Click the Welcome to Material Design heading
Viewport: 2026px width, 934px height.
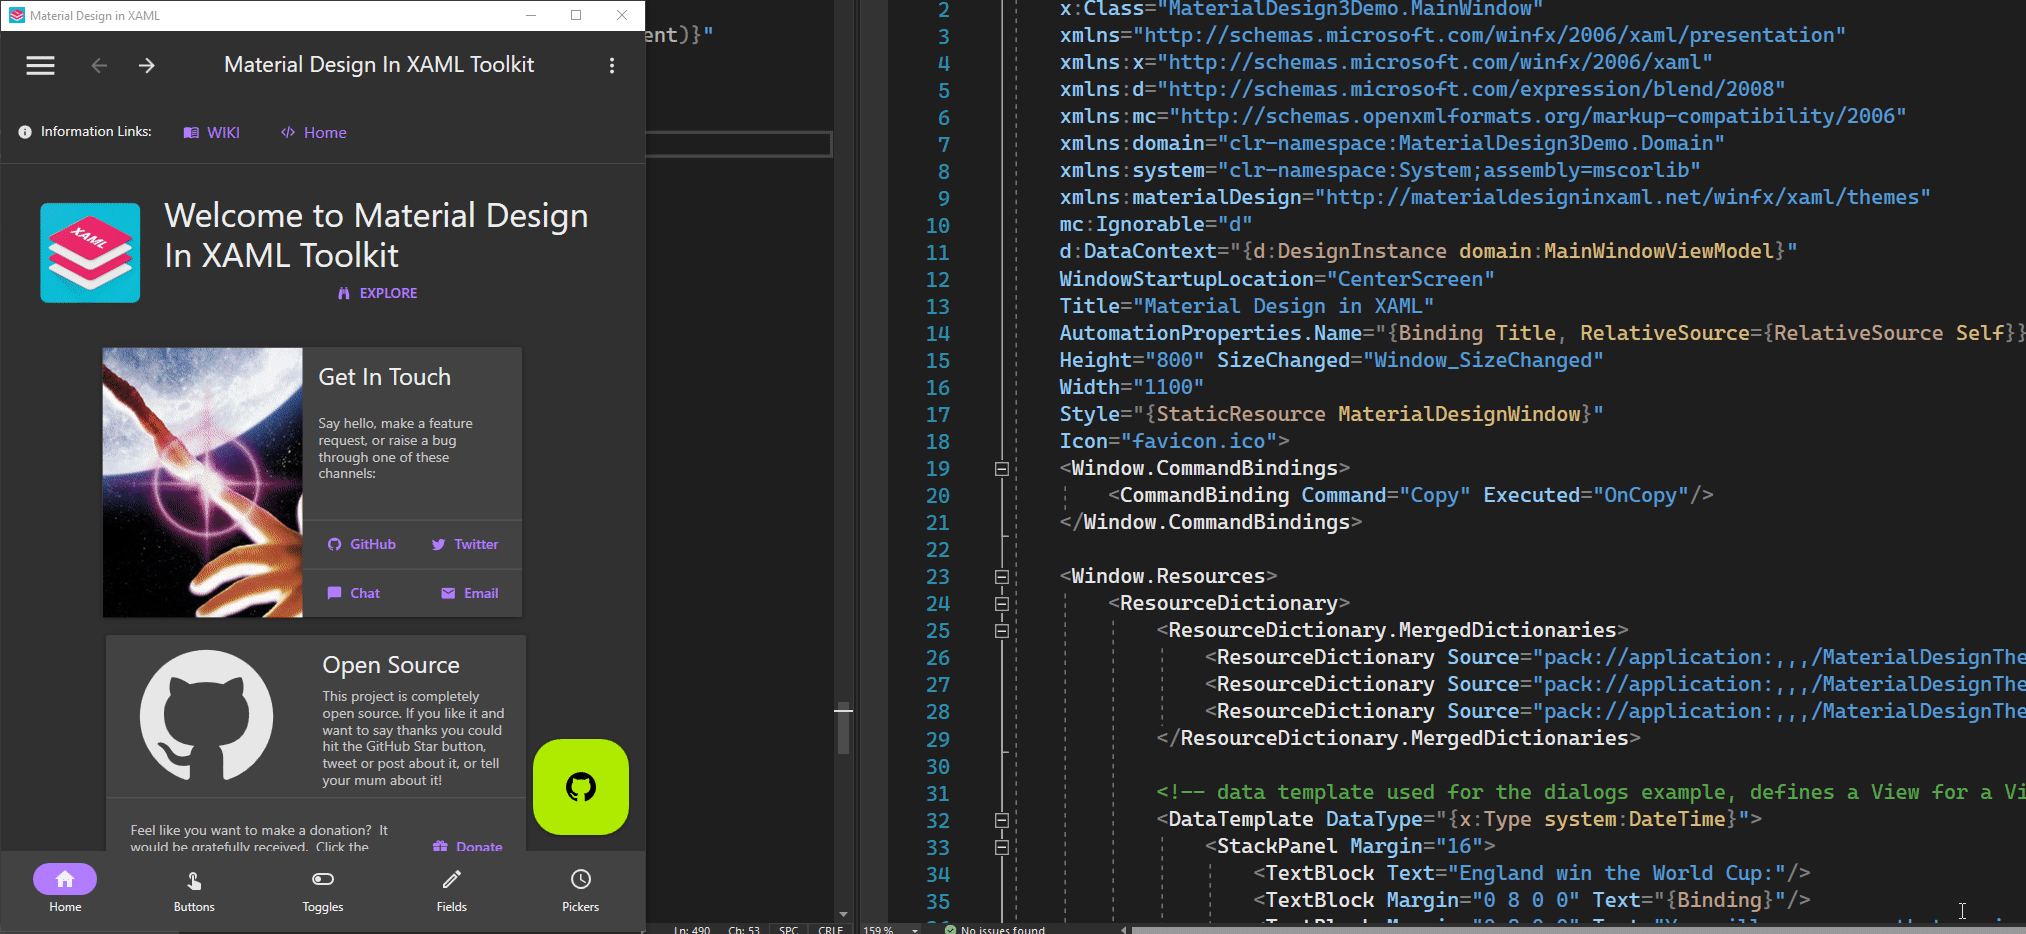pyautogui.click(x=376, y=235)
